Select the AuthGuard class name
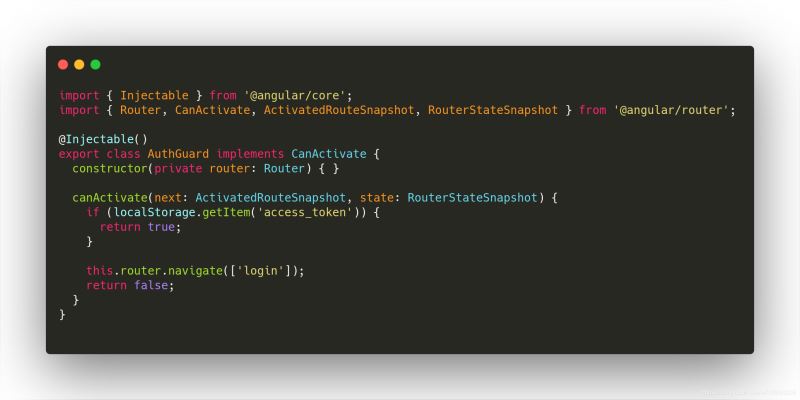The height and width of the screenshot is (400, 800). tap(178, 154)
